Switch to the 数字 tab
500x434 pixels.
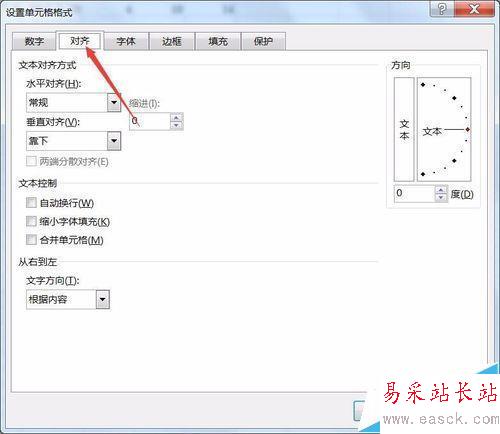34,41
